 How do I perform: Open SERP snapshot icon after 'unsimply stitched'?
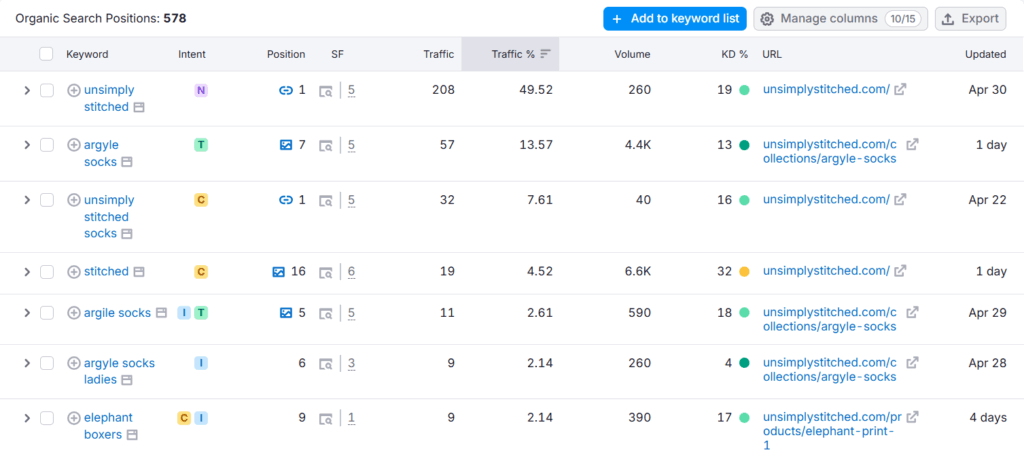(139, 107)
